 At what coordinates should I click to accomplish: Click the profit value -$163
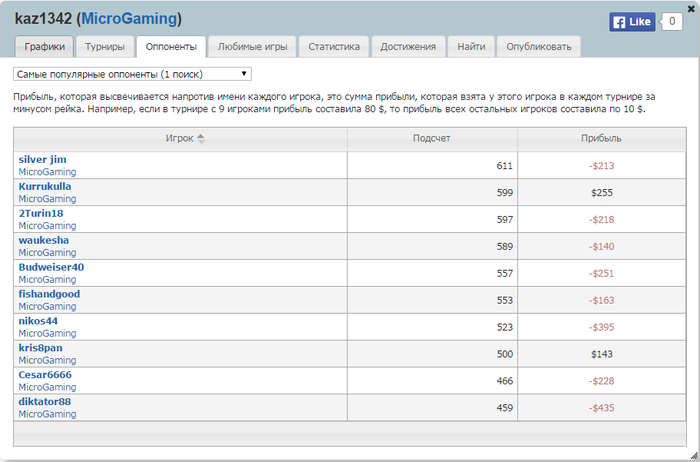pyautogui.click(x=601, y=300)
